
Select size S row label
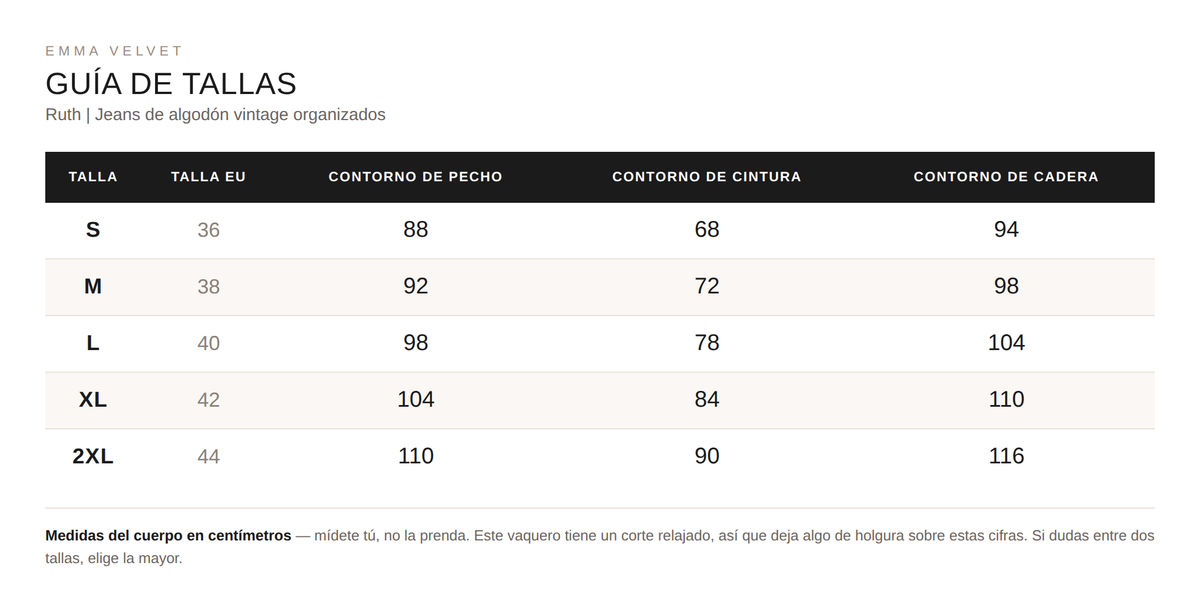coord(93,230)
